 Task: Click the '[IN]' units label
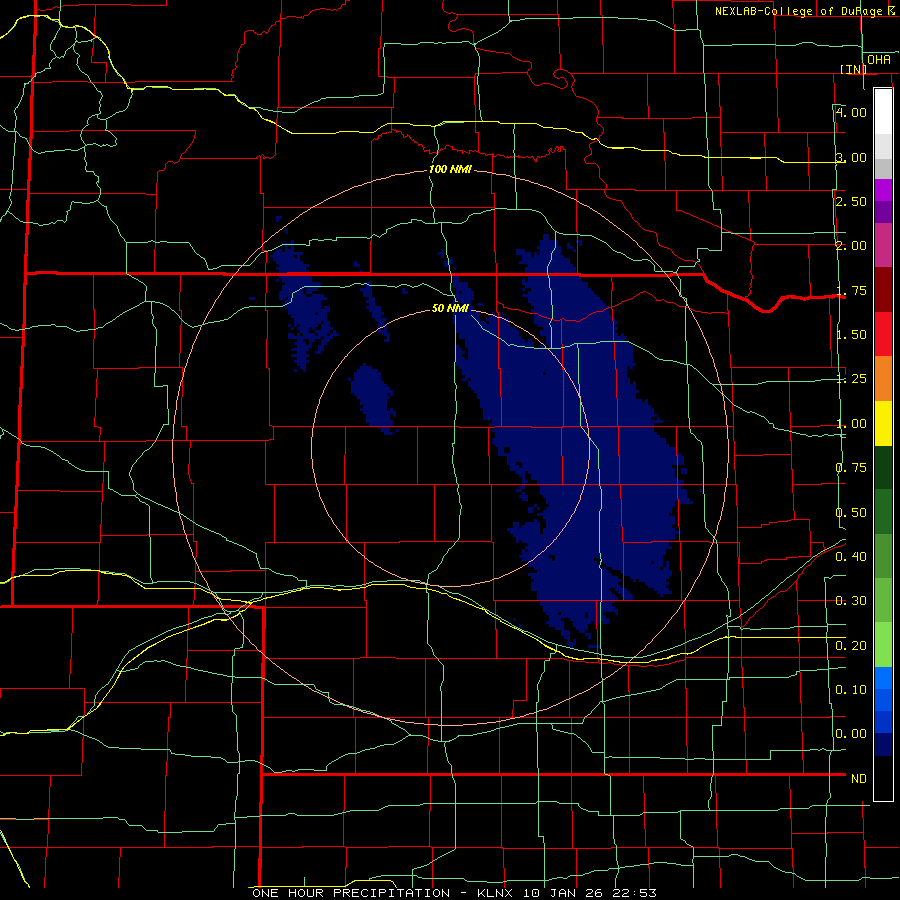(x=853, y=69)
